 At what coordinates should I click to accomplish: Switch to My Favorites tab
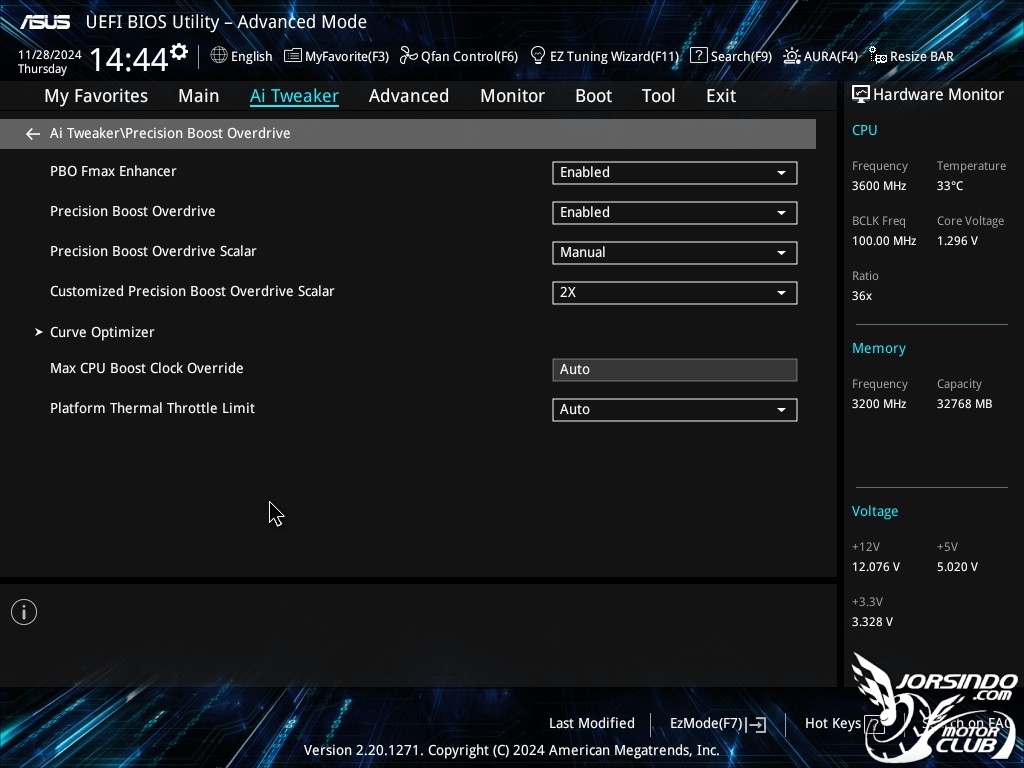pyautogui.click(x=96, y=96)
